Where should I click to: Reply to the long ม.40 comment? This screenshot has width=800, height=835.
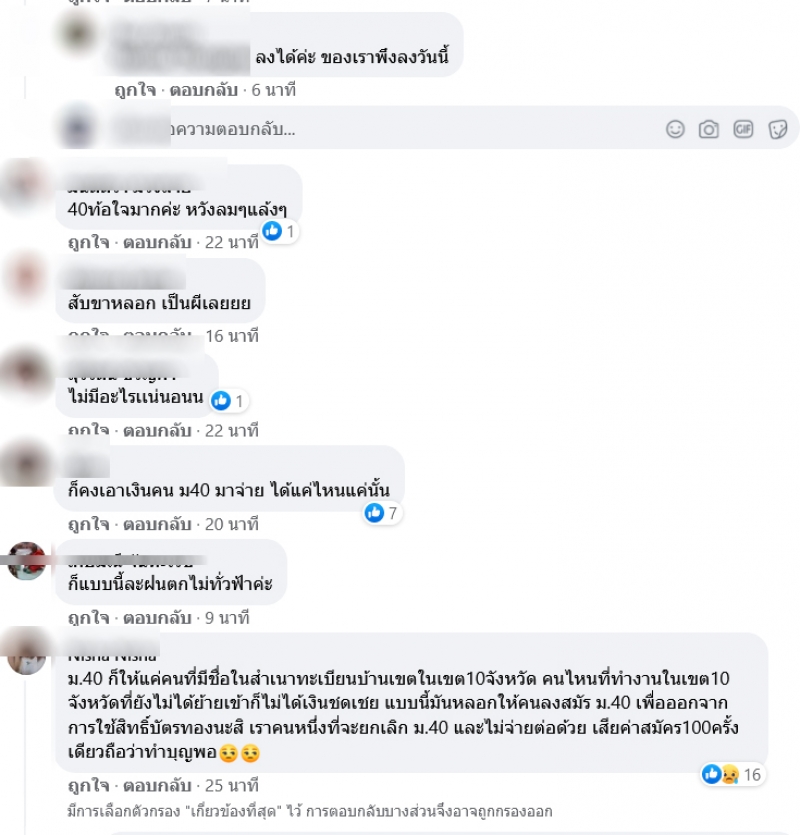(157, 785)
